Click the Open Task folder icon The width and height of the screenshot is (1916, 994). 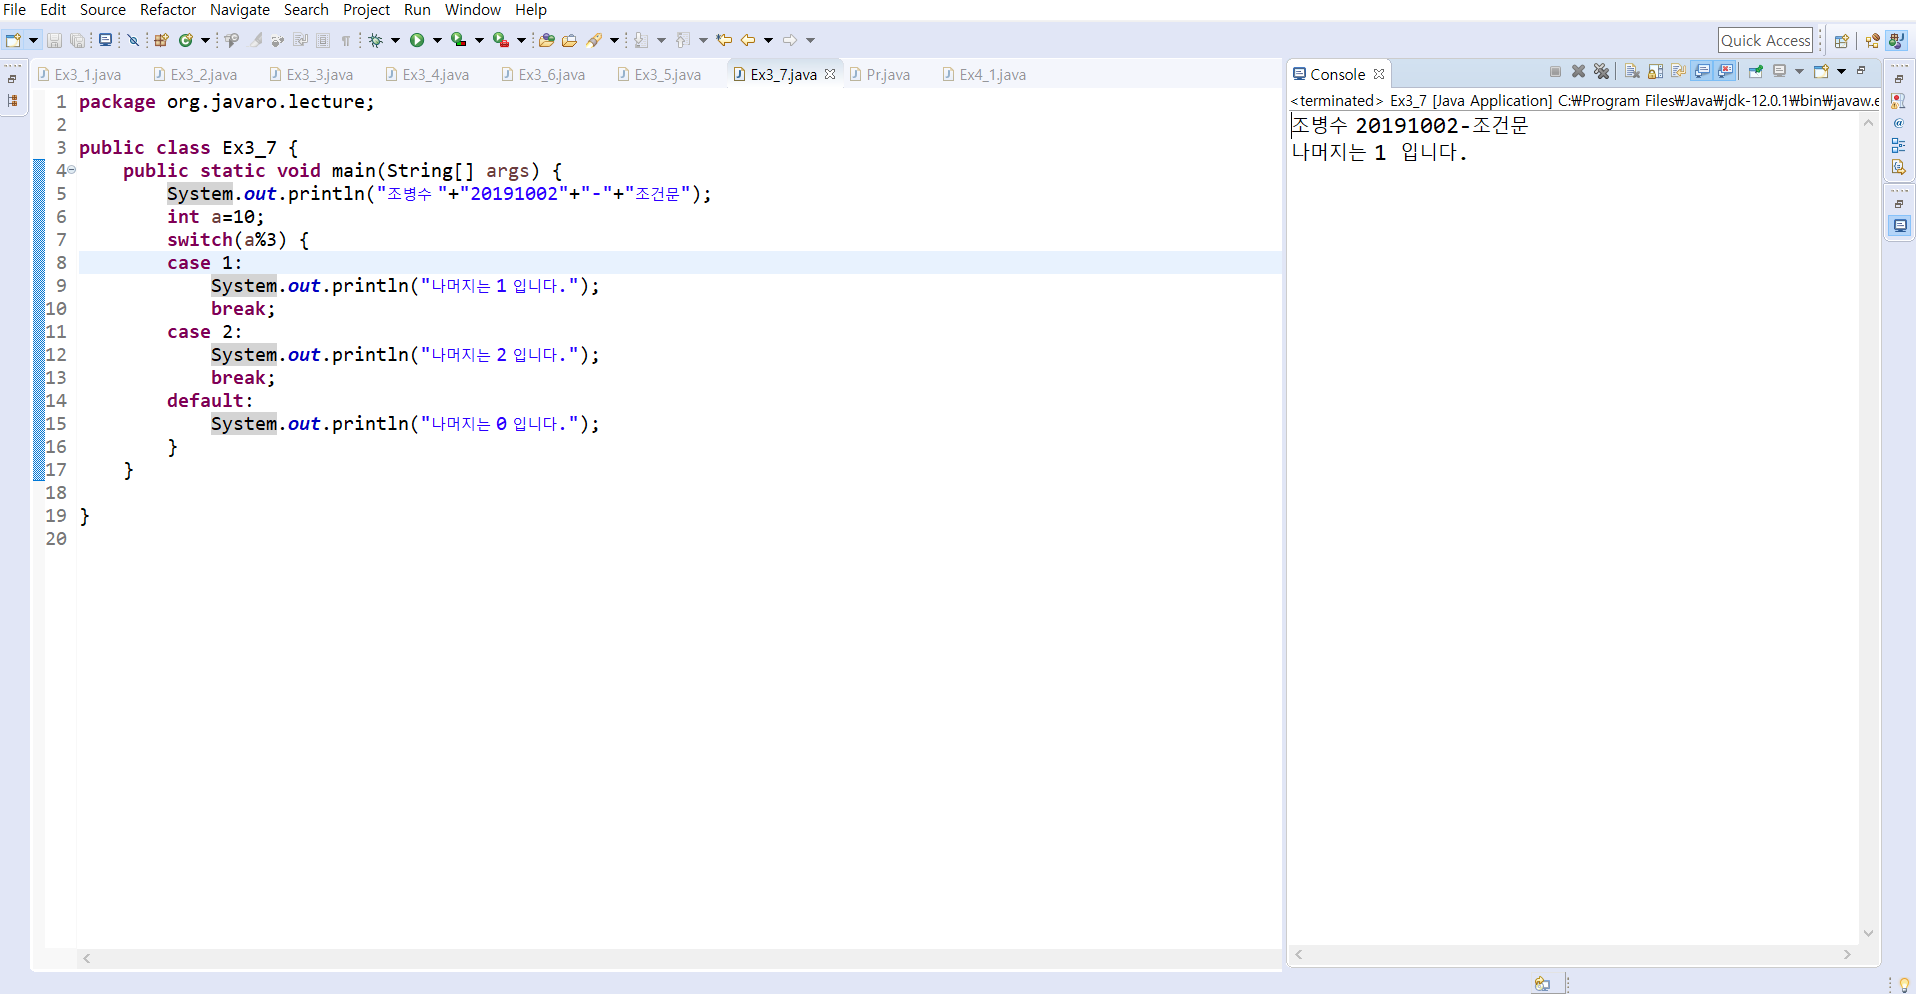point(569,40)
